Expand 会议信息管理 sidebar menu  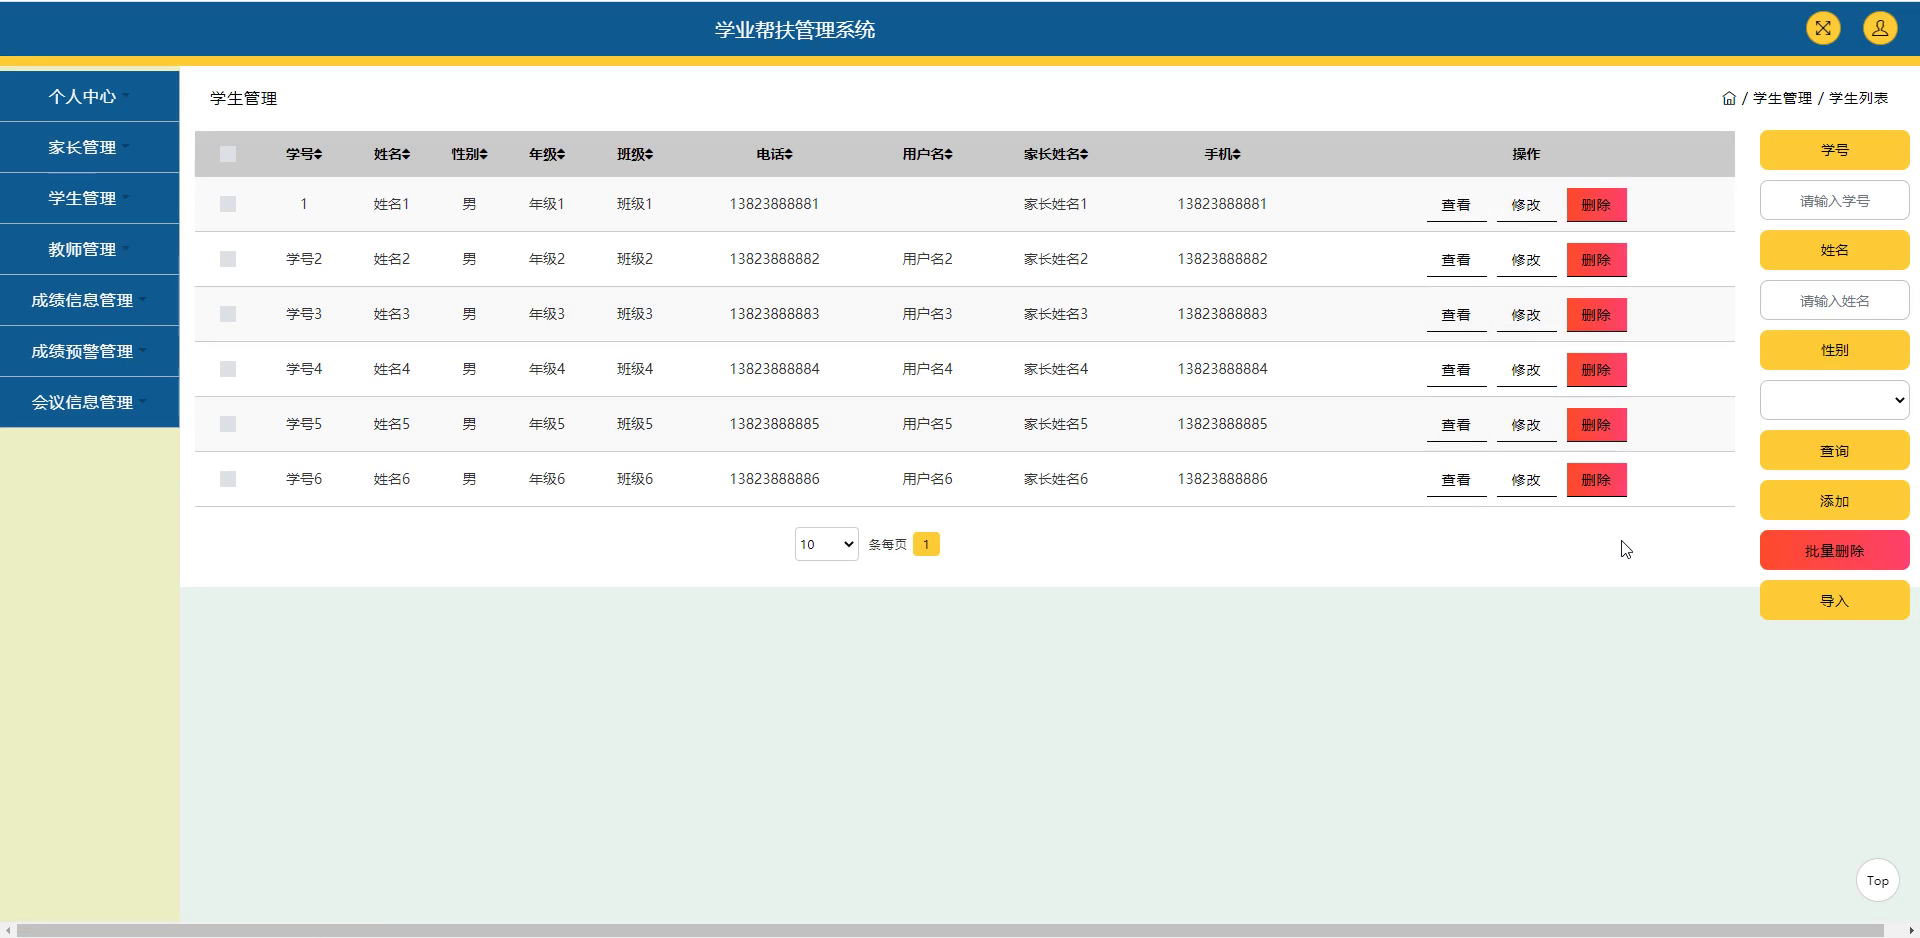click(x=89, y=402)
